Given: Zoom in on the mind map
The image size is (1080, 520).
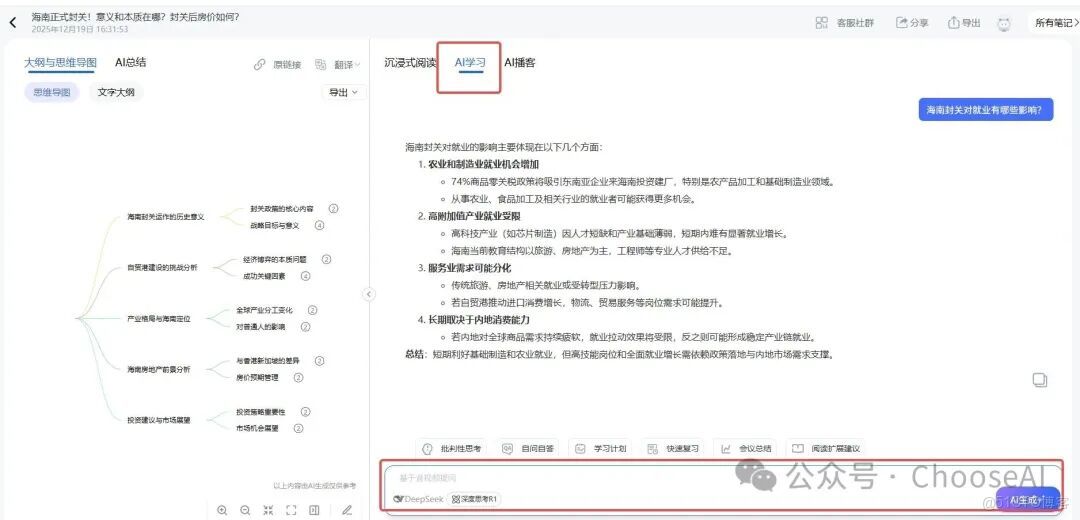Looking at the screenshot, I should 222,510.
